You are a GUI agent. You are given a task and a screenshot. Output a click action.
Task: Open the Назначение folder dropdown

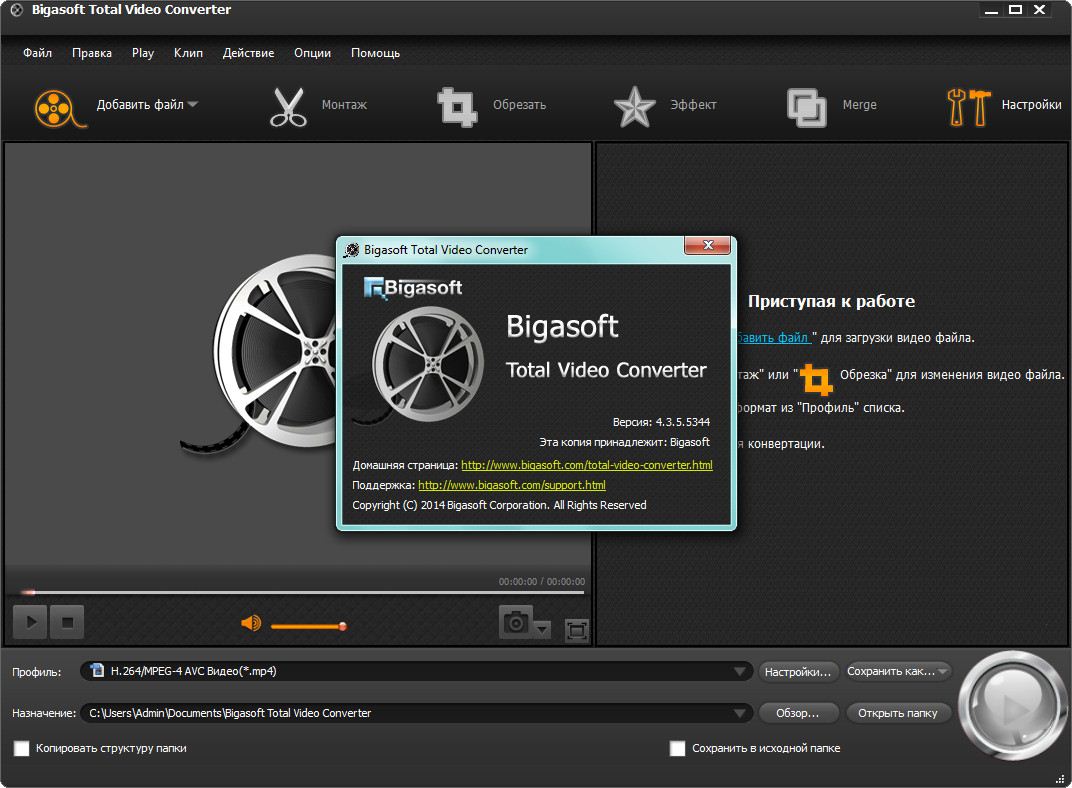739,713
